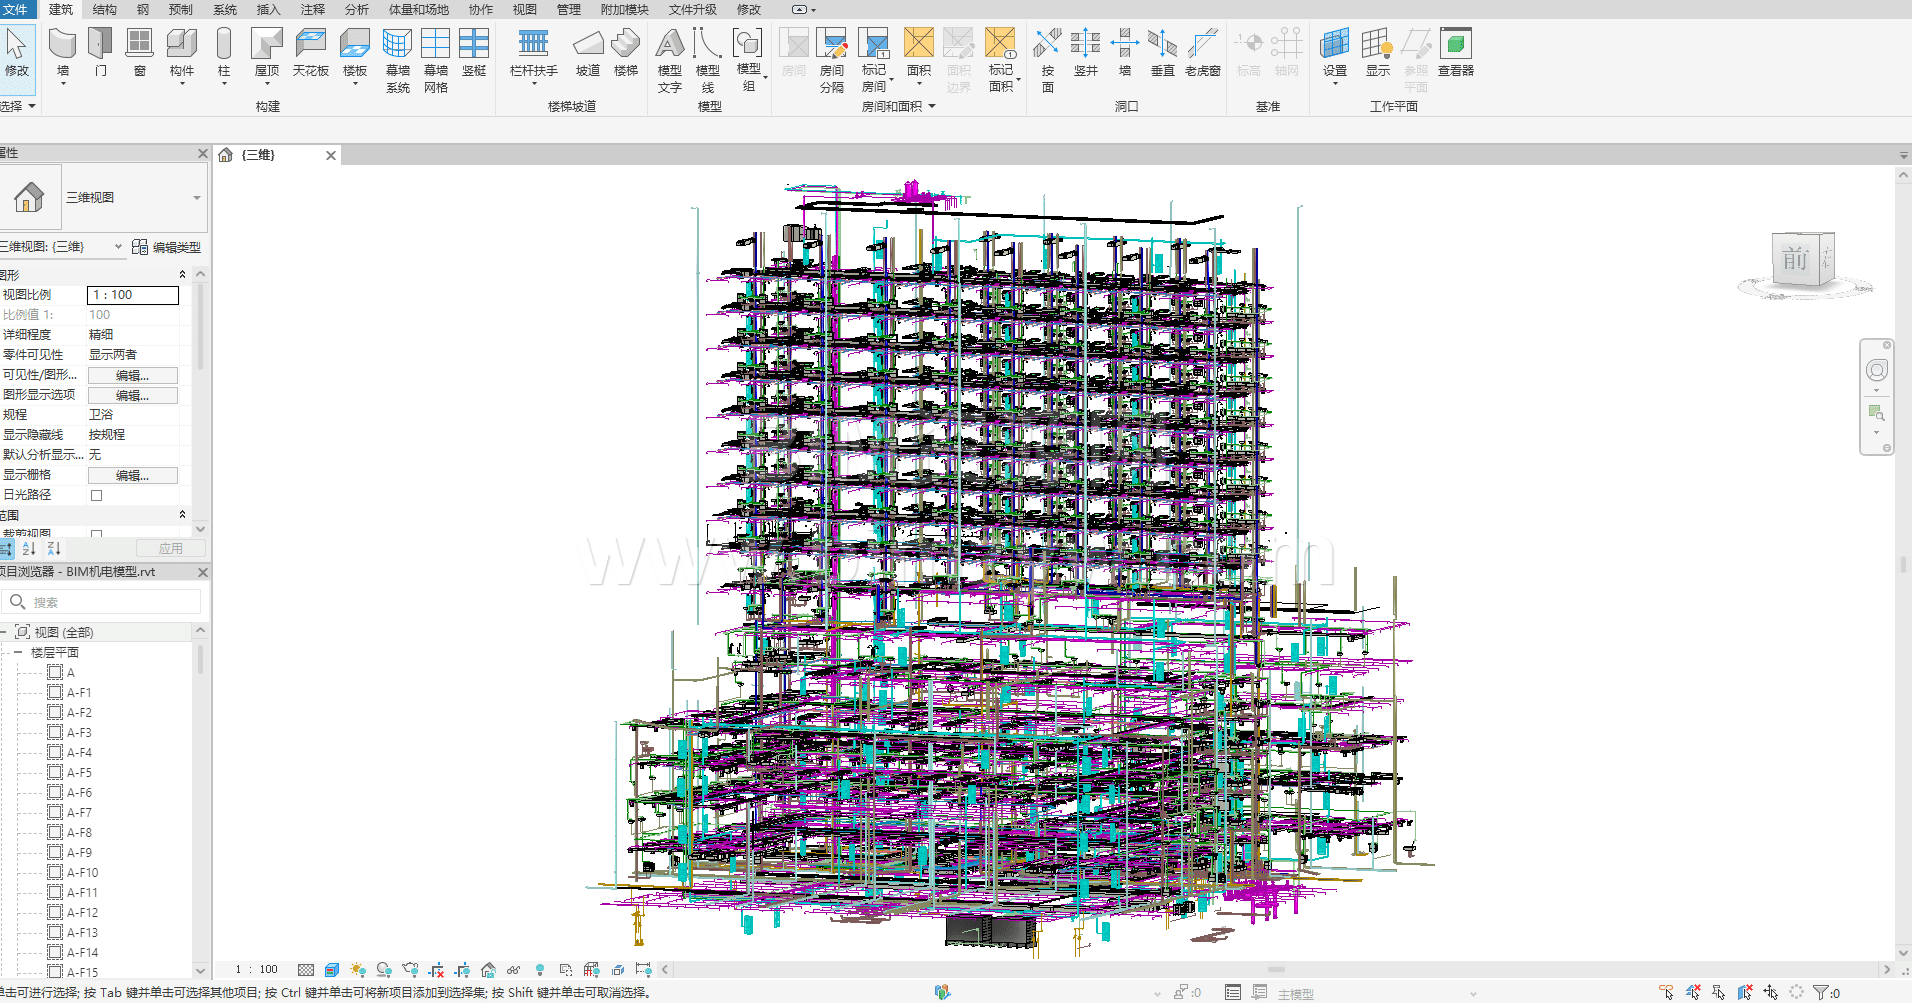Collapse the 楼层平面 tree node

pyautogui.click(x=18, y=652)
